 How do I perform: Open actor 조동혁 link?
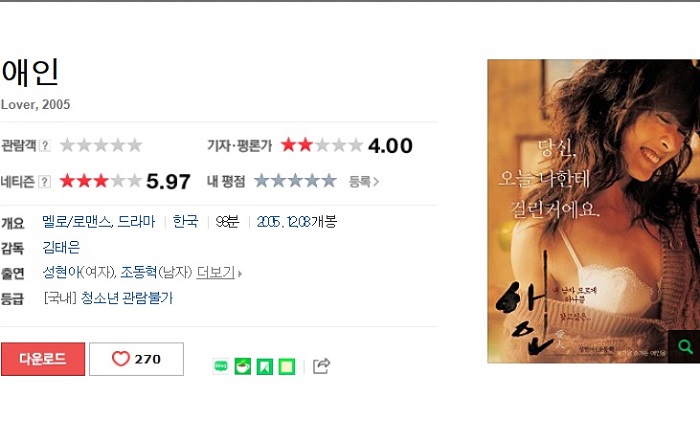pos(138,272)
